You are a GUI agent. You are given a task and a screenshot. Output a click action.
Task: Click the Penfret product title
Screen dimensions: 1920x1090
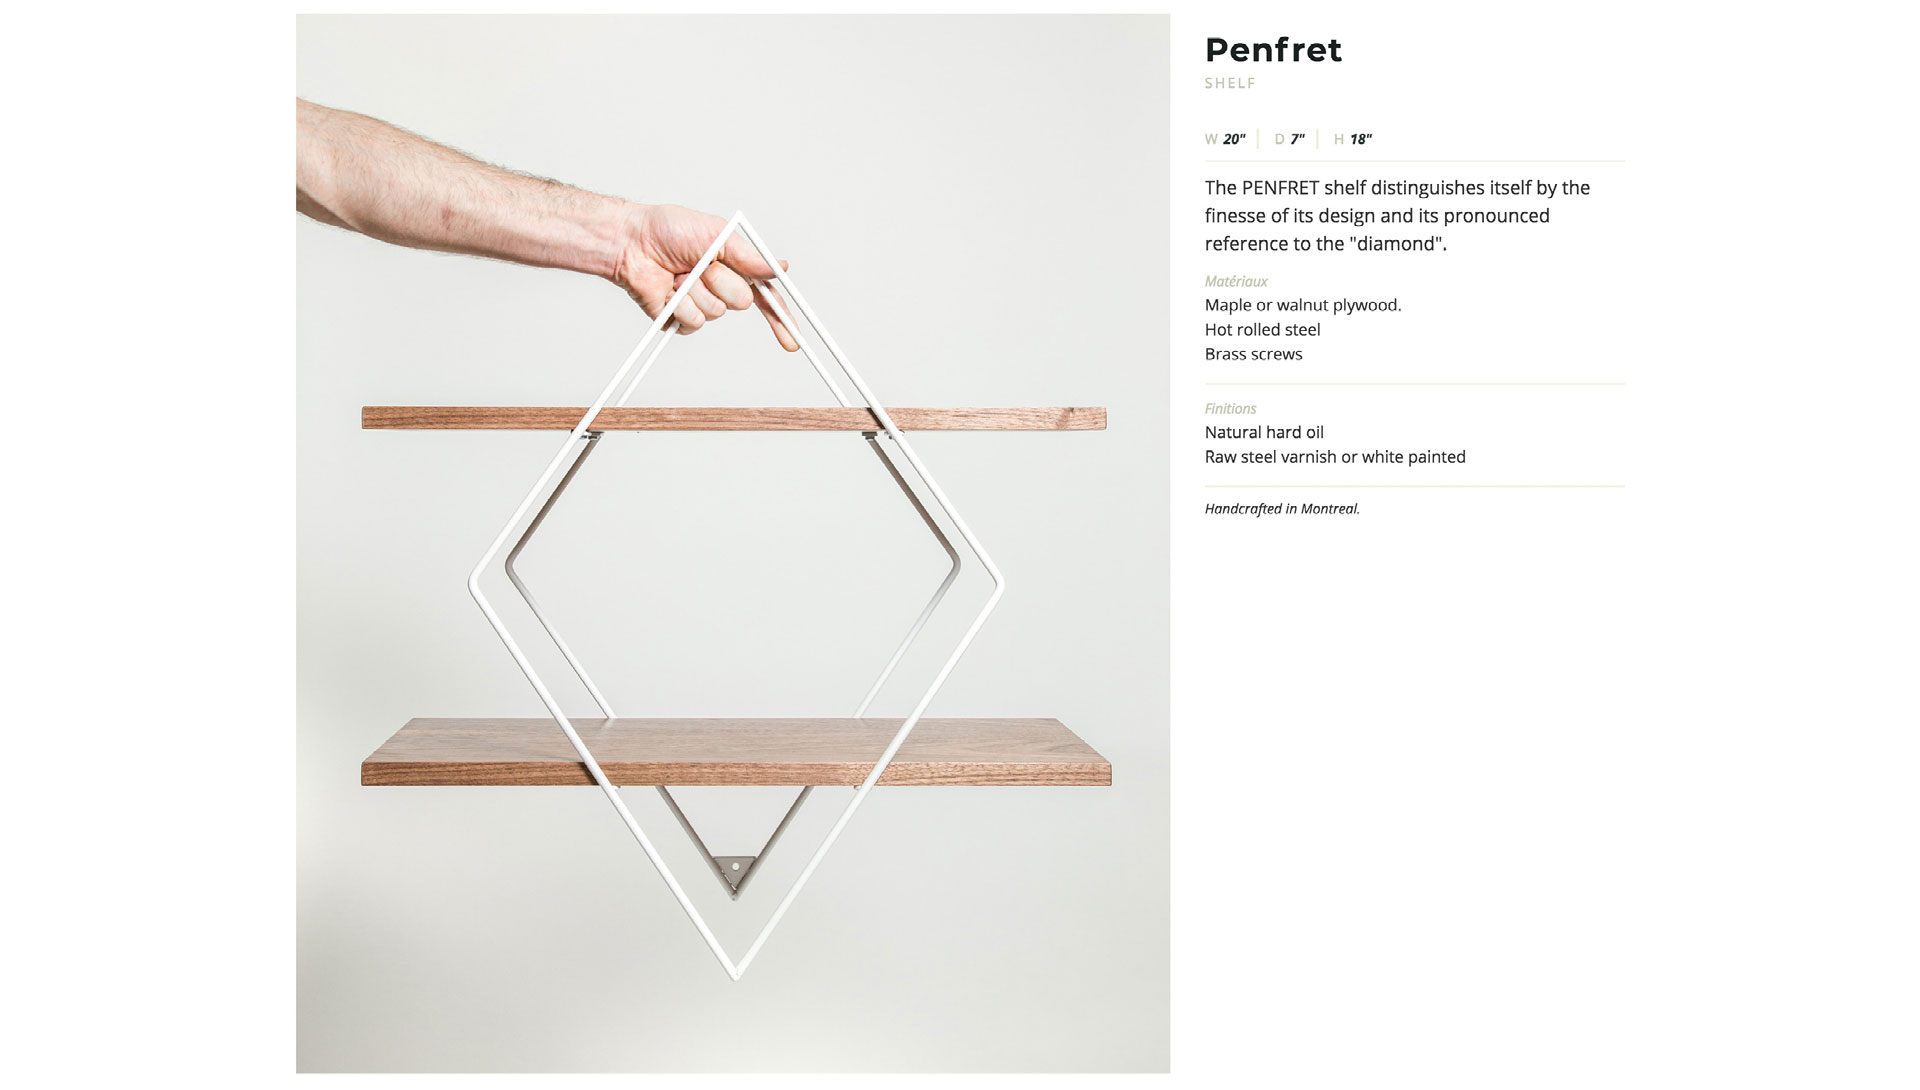(1273, 50)
